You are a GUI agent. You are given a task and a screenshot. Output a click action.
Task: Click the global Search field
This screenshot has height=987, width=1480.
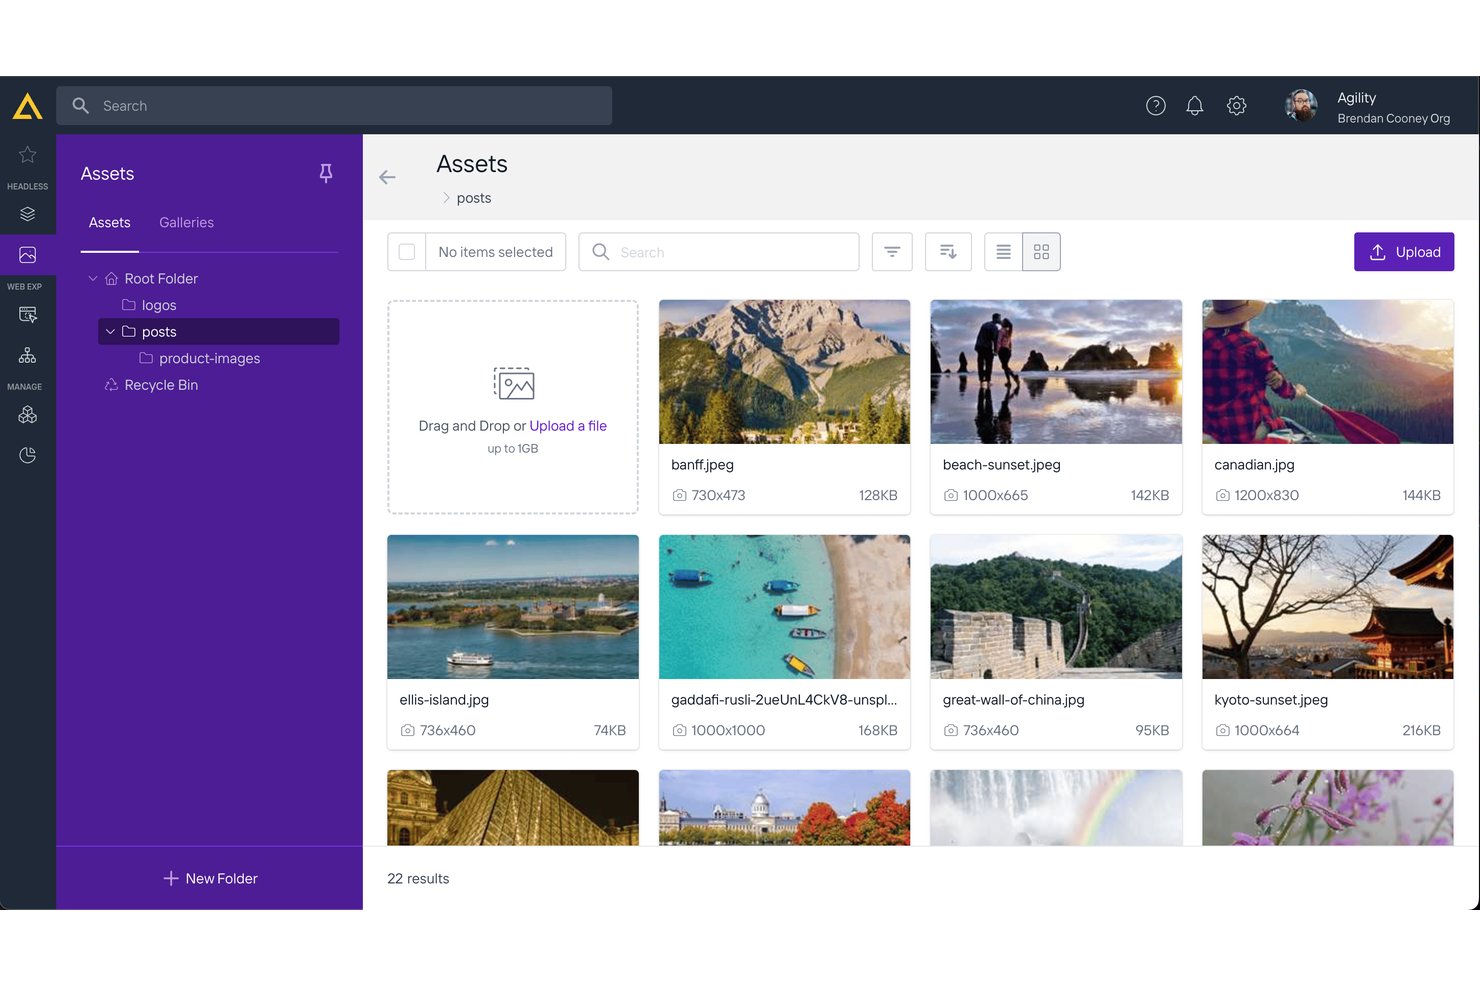coord(334,106)
